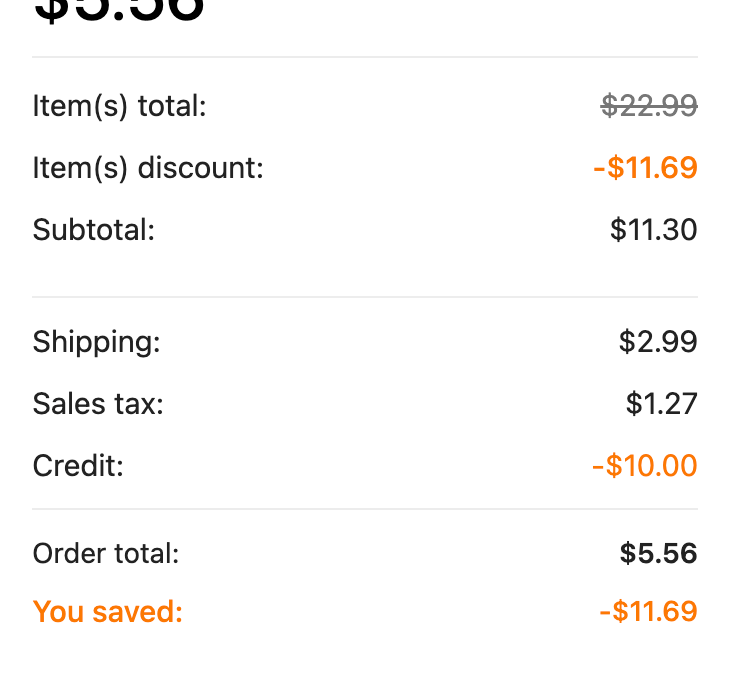Click the orange item discount amount
The width and height of the screenshot is (752, 684).
click(x=645, y=167)
